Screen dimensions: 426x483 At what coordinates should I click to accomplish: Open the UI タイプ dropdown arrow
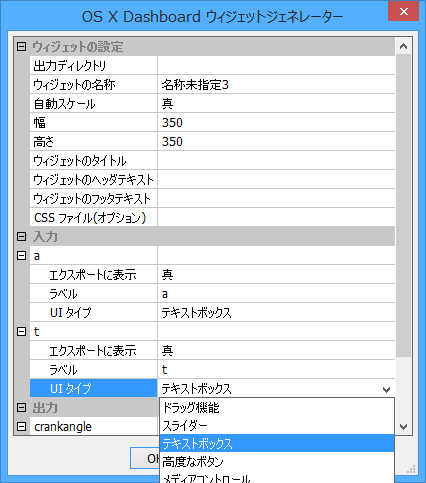coord(386,389)
